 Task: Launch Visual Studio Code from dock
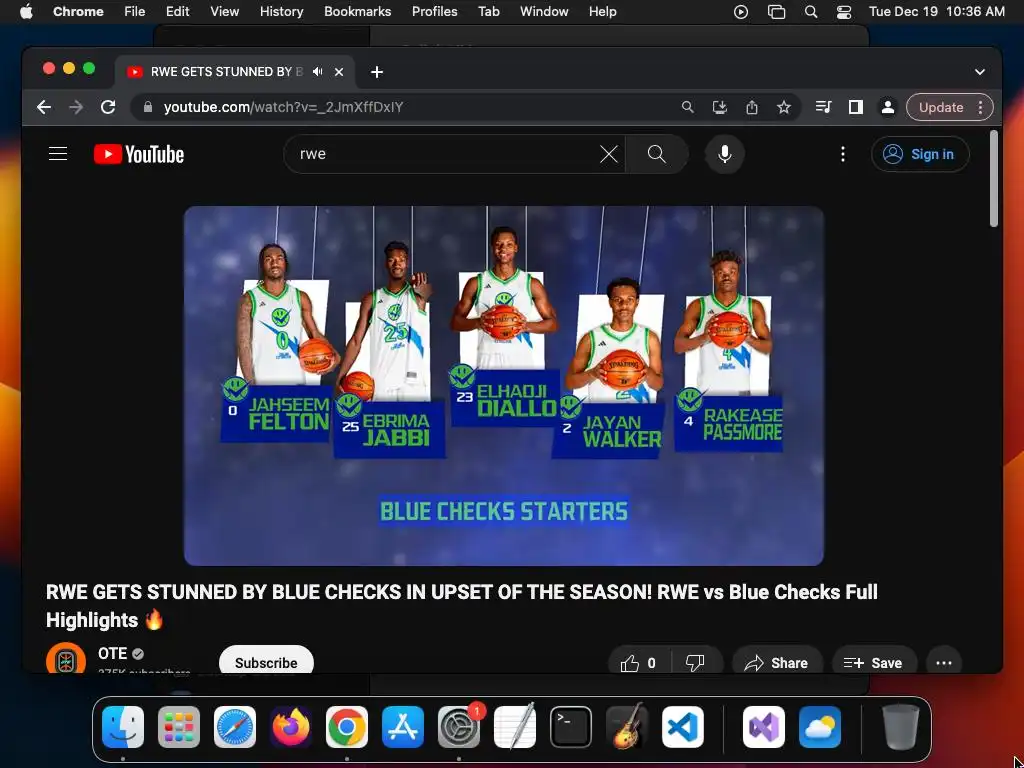tap(683, 727)
